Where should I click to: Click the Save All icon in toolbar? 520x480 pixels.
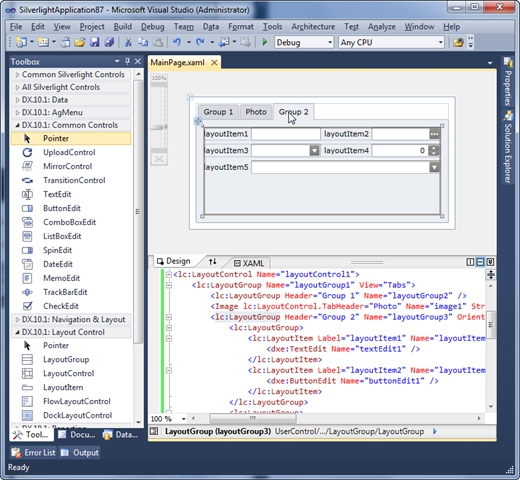click(109, 42)
